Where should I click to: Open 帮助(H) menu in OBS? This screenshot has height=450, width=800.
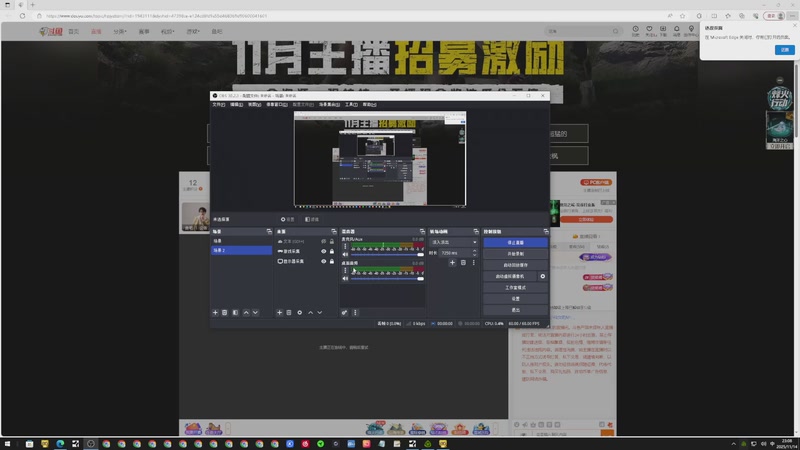click(x=369, y=105)
